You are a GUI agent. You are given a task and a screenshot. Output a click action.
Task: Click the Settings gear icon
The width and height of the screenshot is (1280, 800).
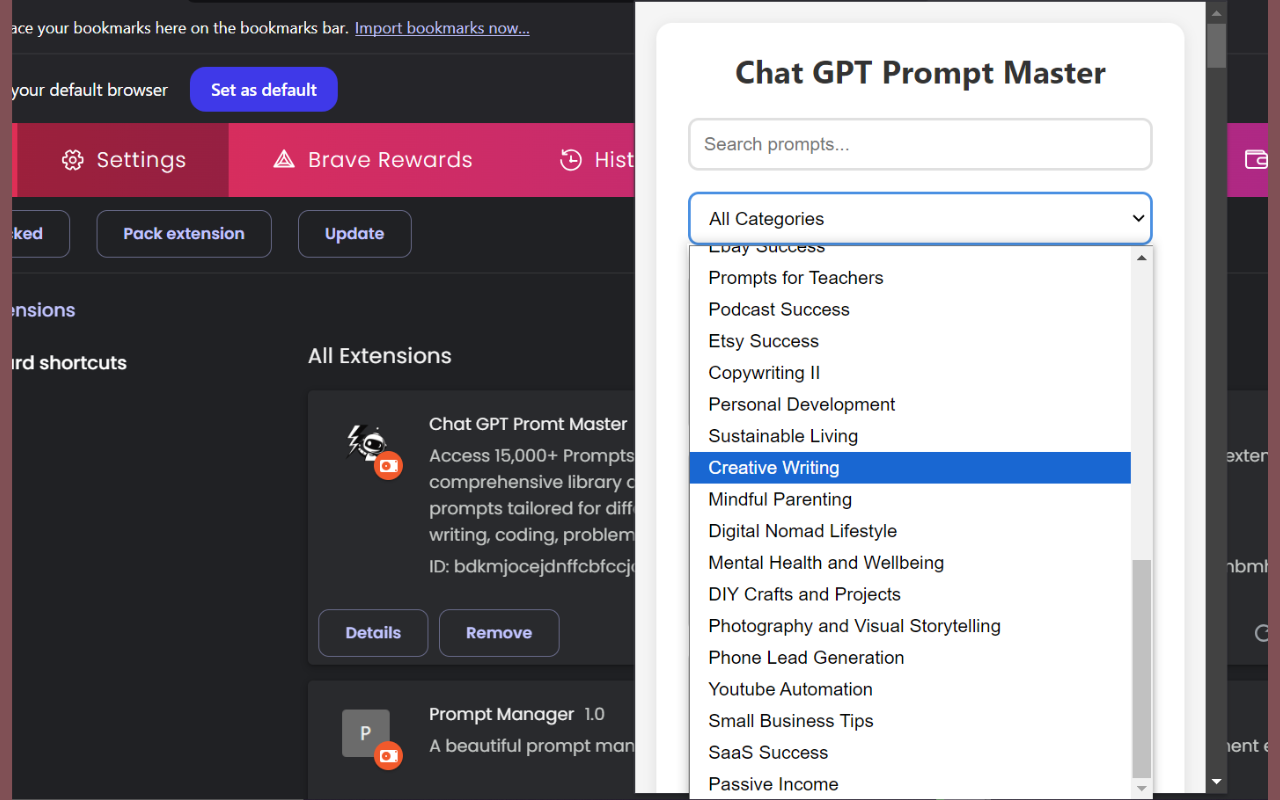coord(72,160)
